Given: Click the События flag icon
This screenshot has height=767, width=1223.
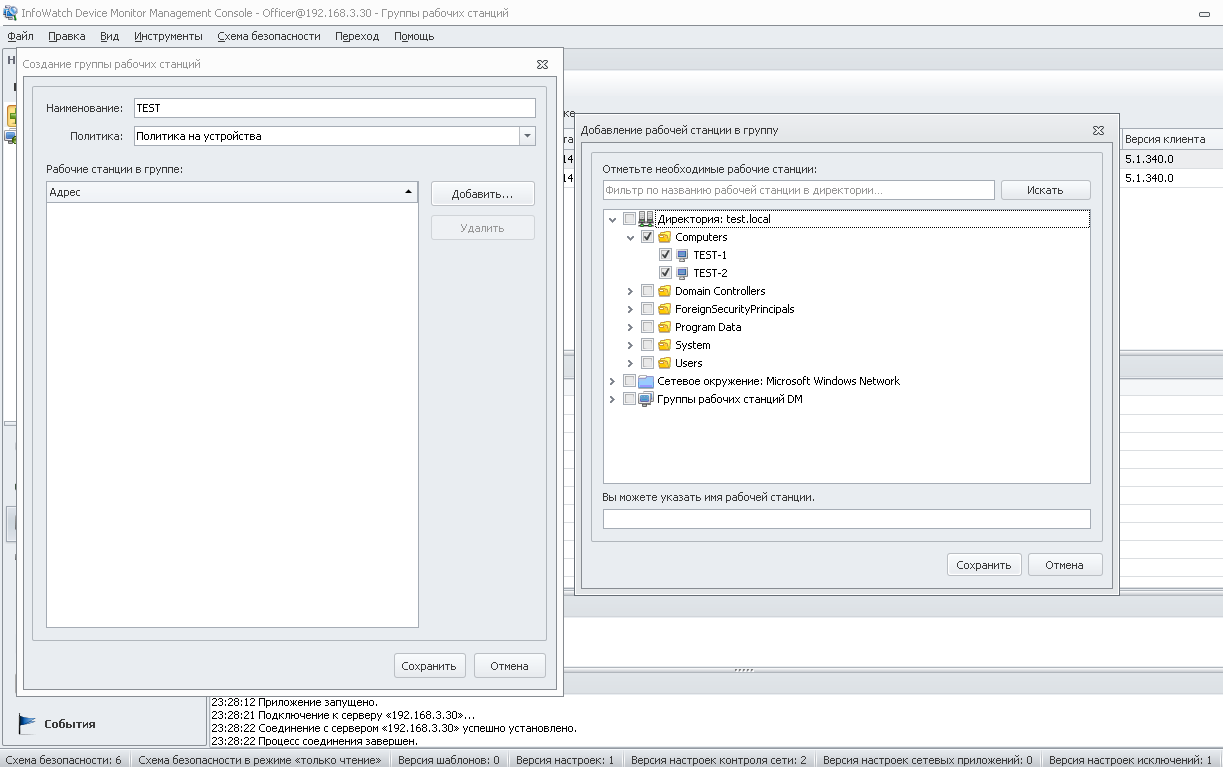Looking at the screenshot, I should tap(27, 724).
